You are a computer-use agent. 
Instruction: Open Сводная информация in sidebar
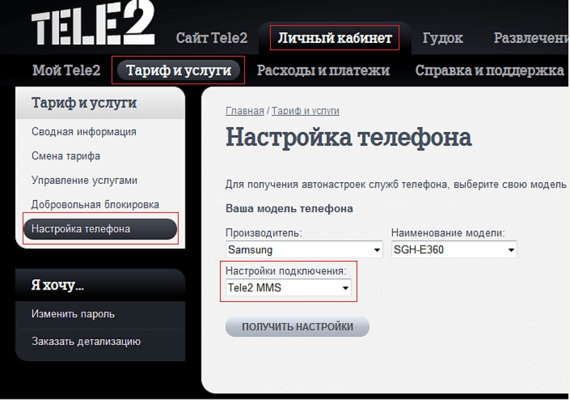pos(84,132)
